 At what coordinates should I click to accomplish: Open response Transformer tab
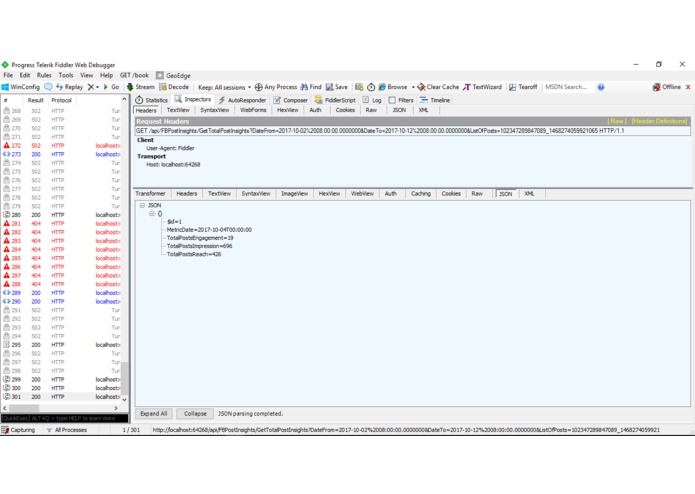150,194
